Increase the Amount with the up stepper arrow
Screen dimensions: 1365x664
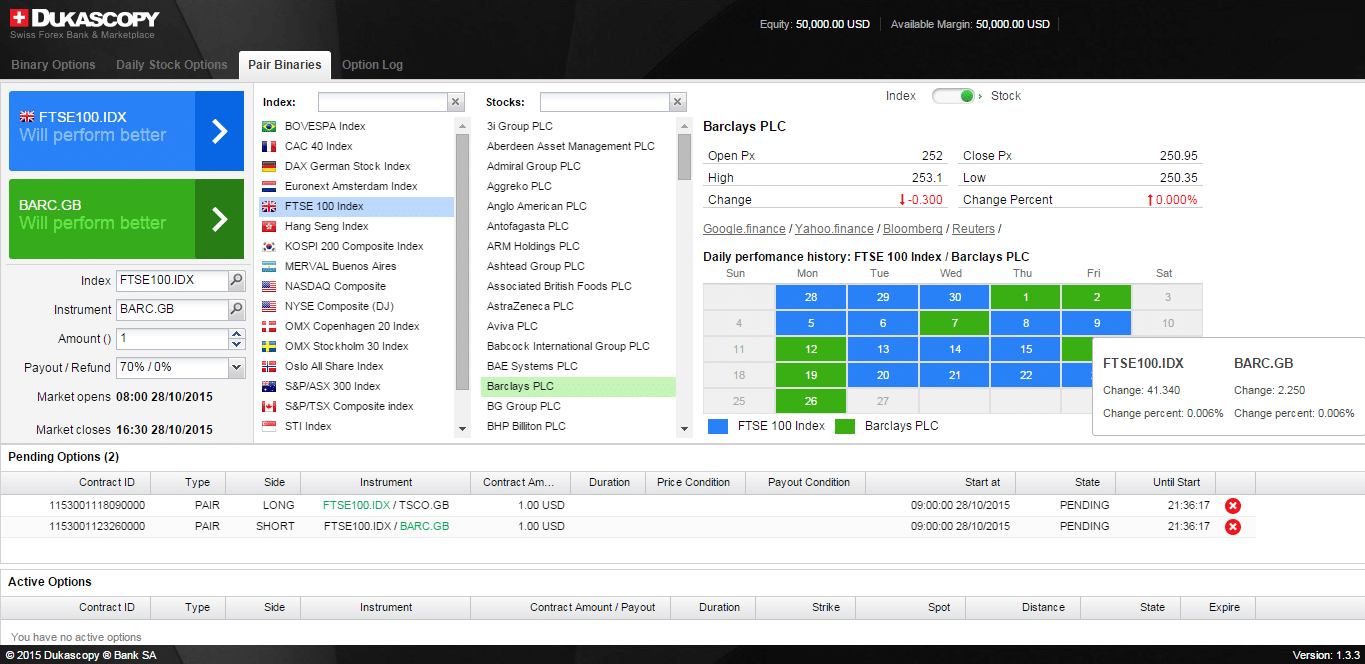[236, 334]
